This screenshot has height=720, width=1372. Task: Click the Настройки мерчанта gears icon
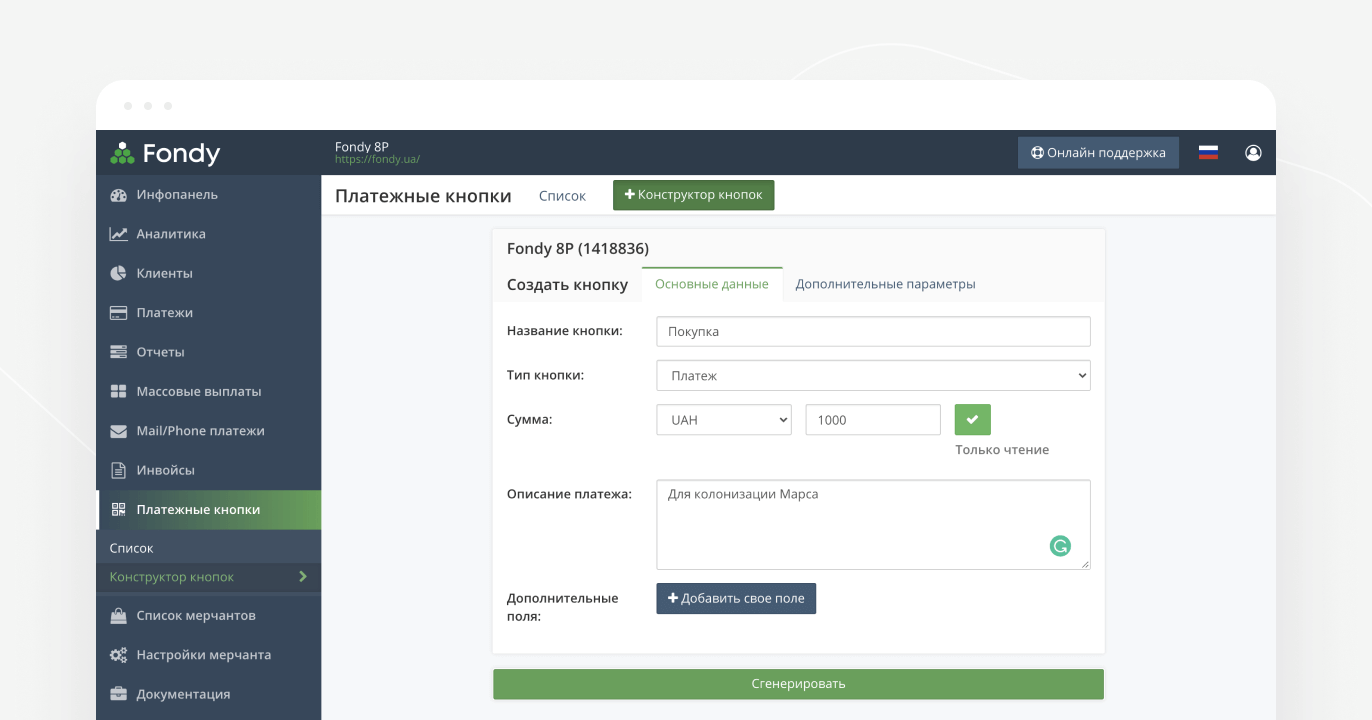coord(118,655)
